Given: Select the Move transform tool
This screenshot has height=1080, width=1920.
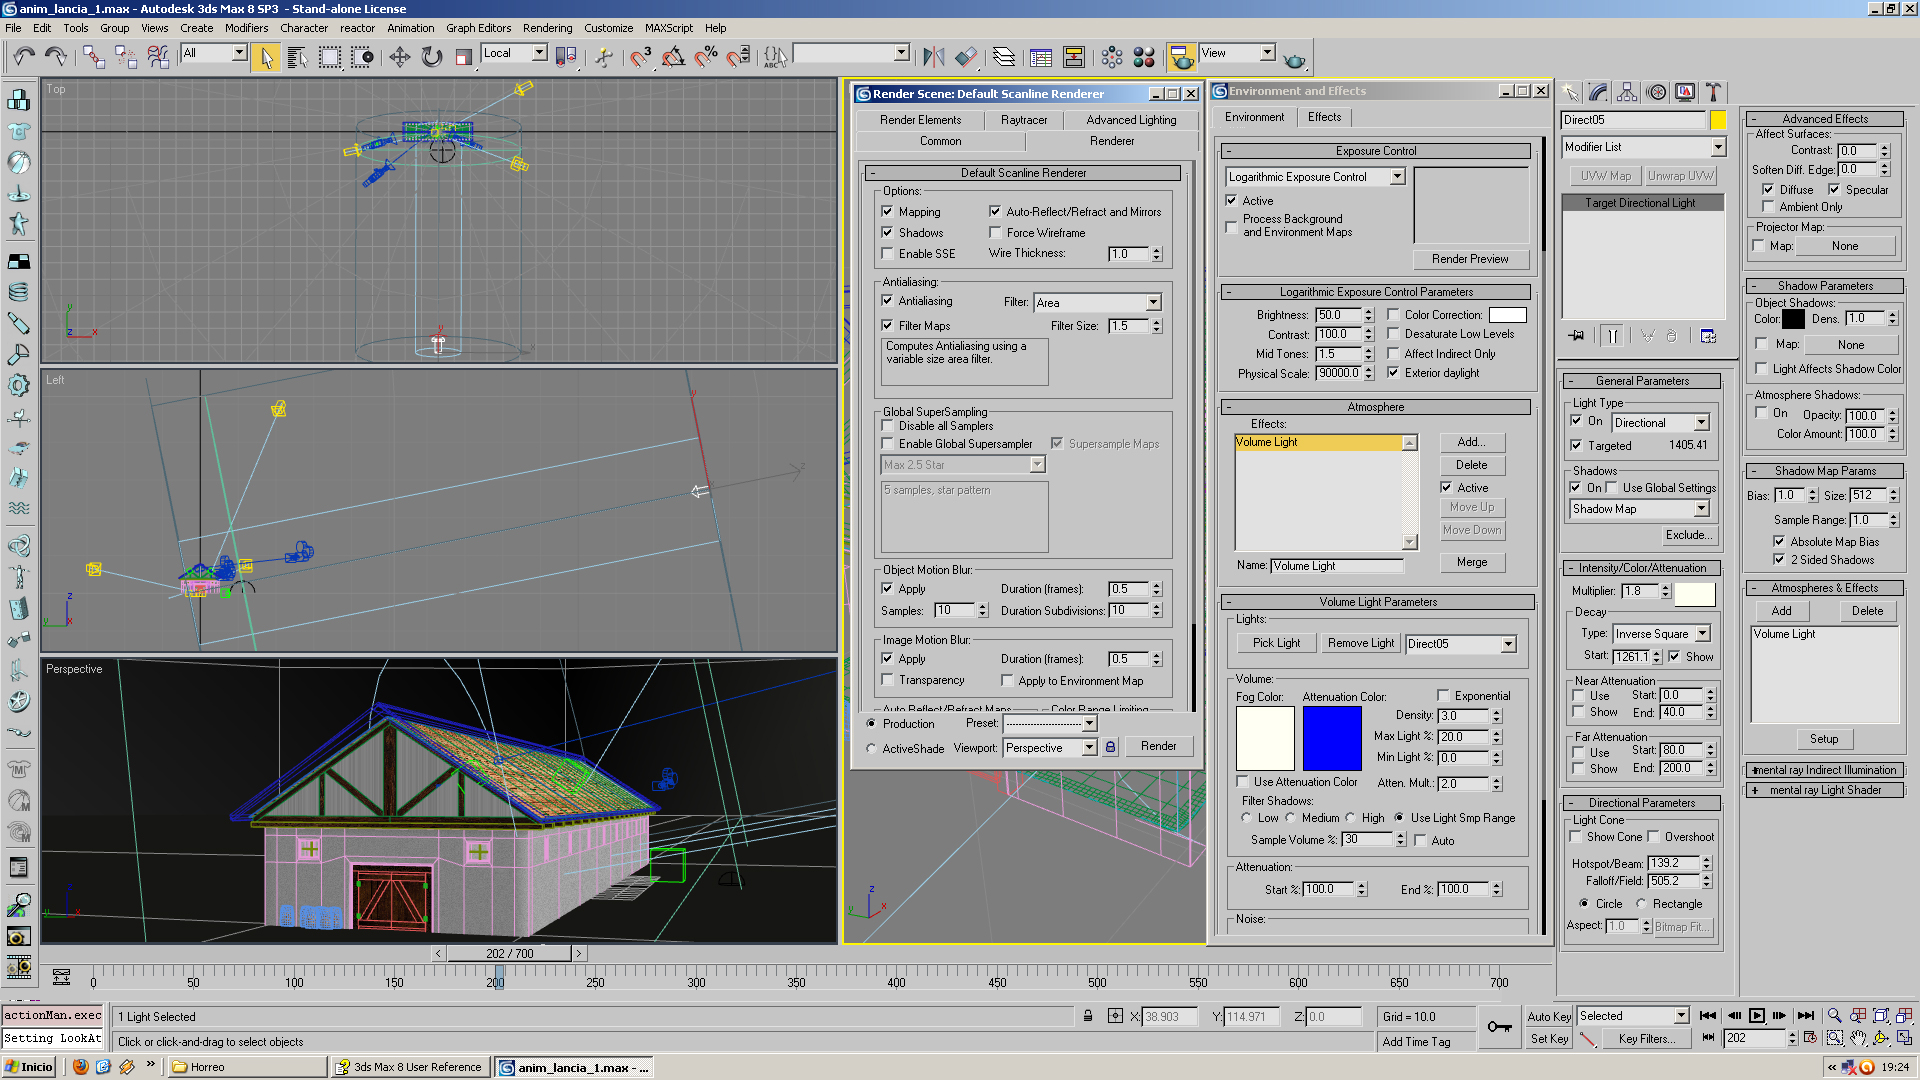Looking at the screenshot, I should [x=400, y=57].
